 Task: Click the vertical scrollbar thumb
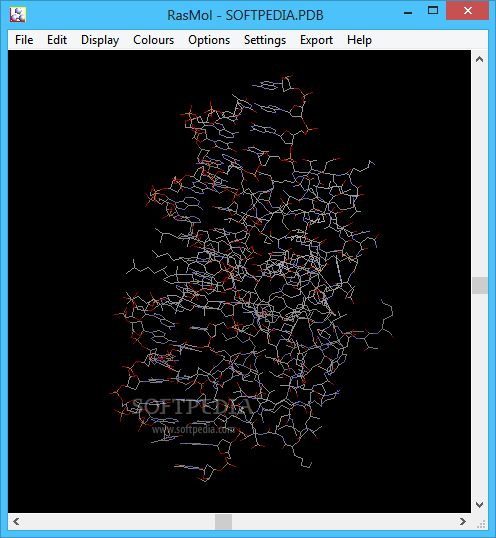[480, 285]
